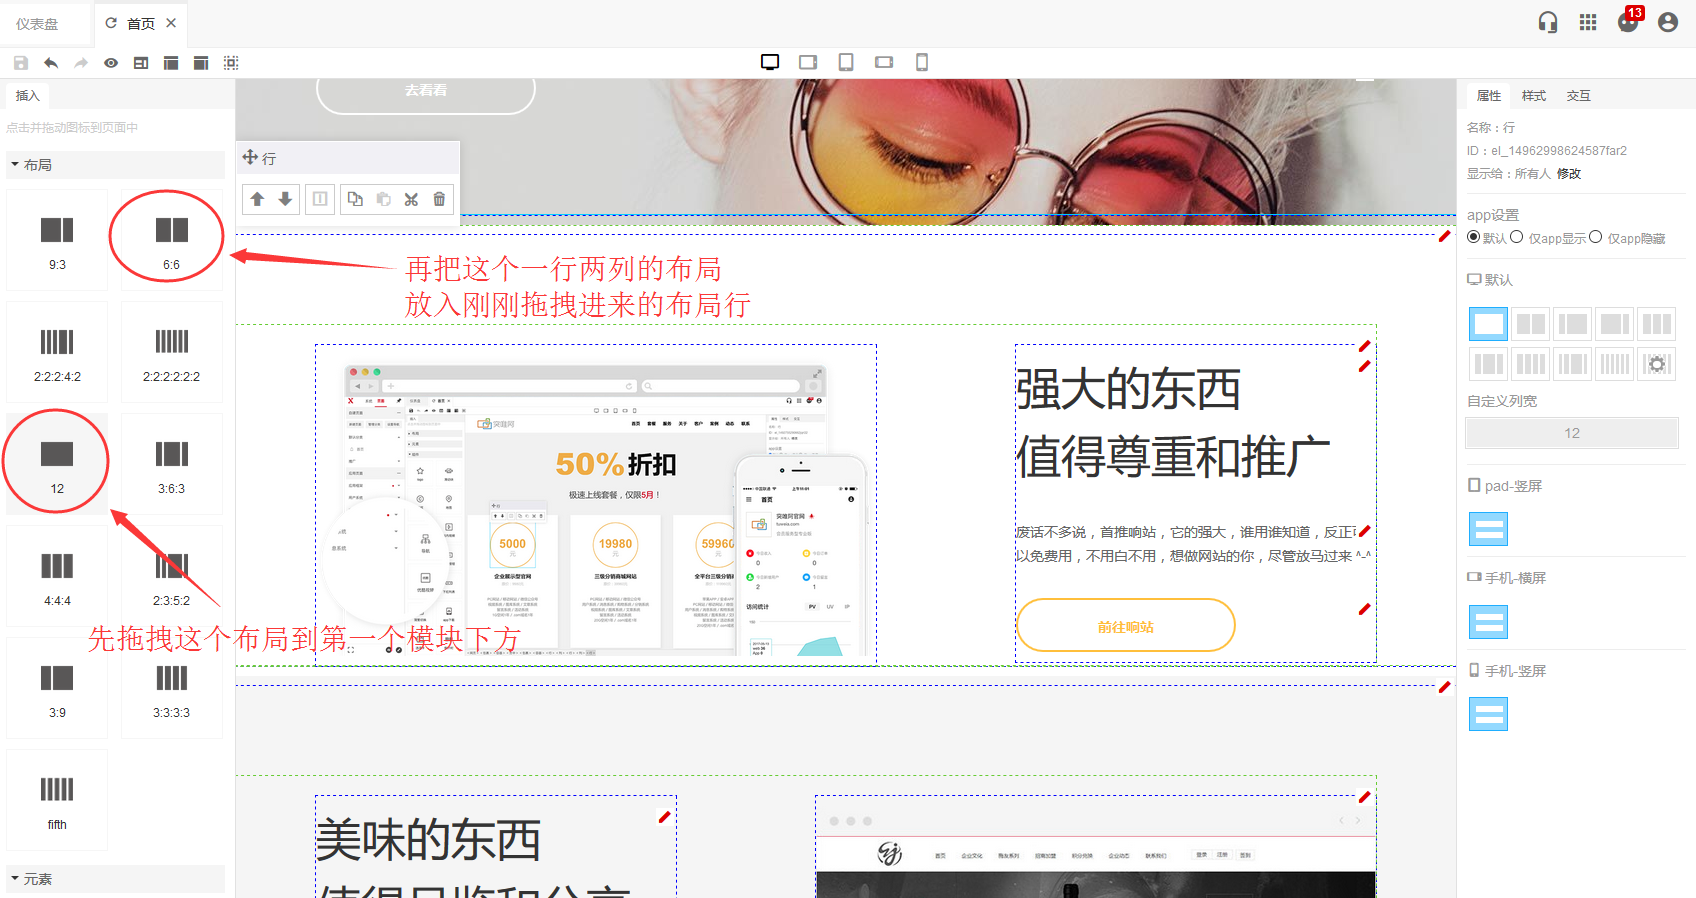This screenshot has height=898, width=1696.
Task: Click the 修改 link next to 所有人
Action: (1569, 174)
